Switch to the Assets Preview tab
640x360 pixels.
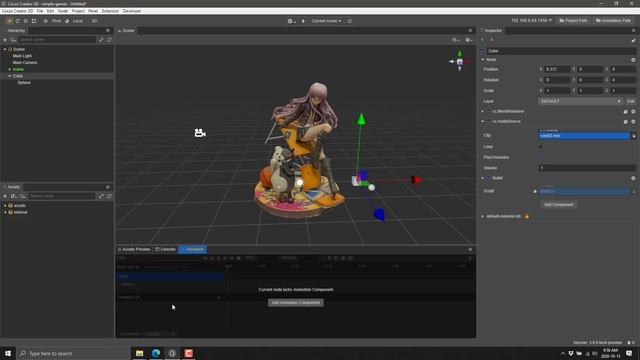(x=134, y=249)
